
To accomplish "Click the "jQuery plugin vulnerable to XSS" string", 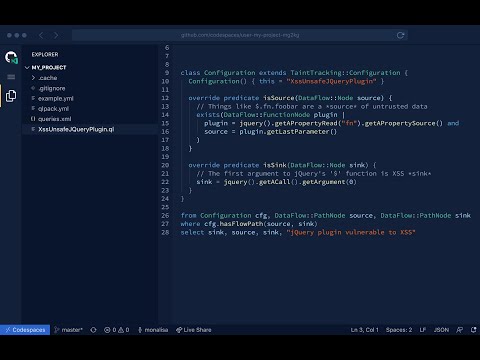I will (x=351, y=232).
